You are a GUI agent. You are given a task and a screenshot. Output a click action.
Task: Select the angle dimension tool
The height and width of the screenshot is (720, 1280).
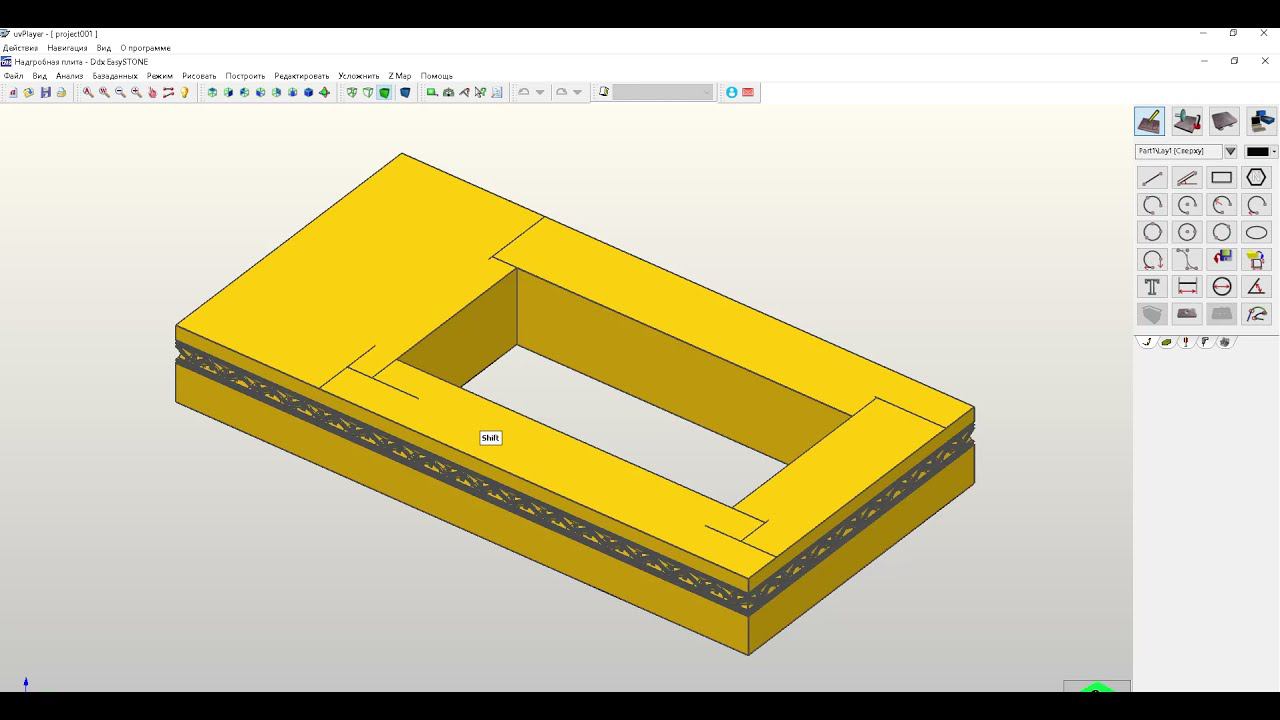pyautogui.click(x=1256, y=287)
